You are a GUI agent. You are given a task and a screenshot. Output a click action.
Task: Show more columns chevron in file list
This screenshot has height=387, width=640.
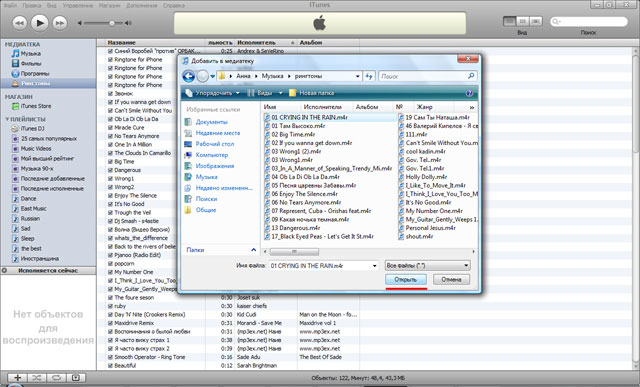click(472, 107)
